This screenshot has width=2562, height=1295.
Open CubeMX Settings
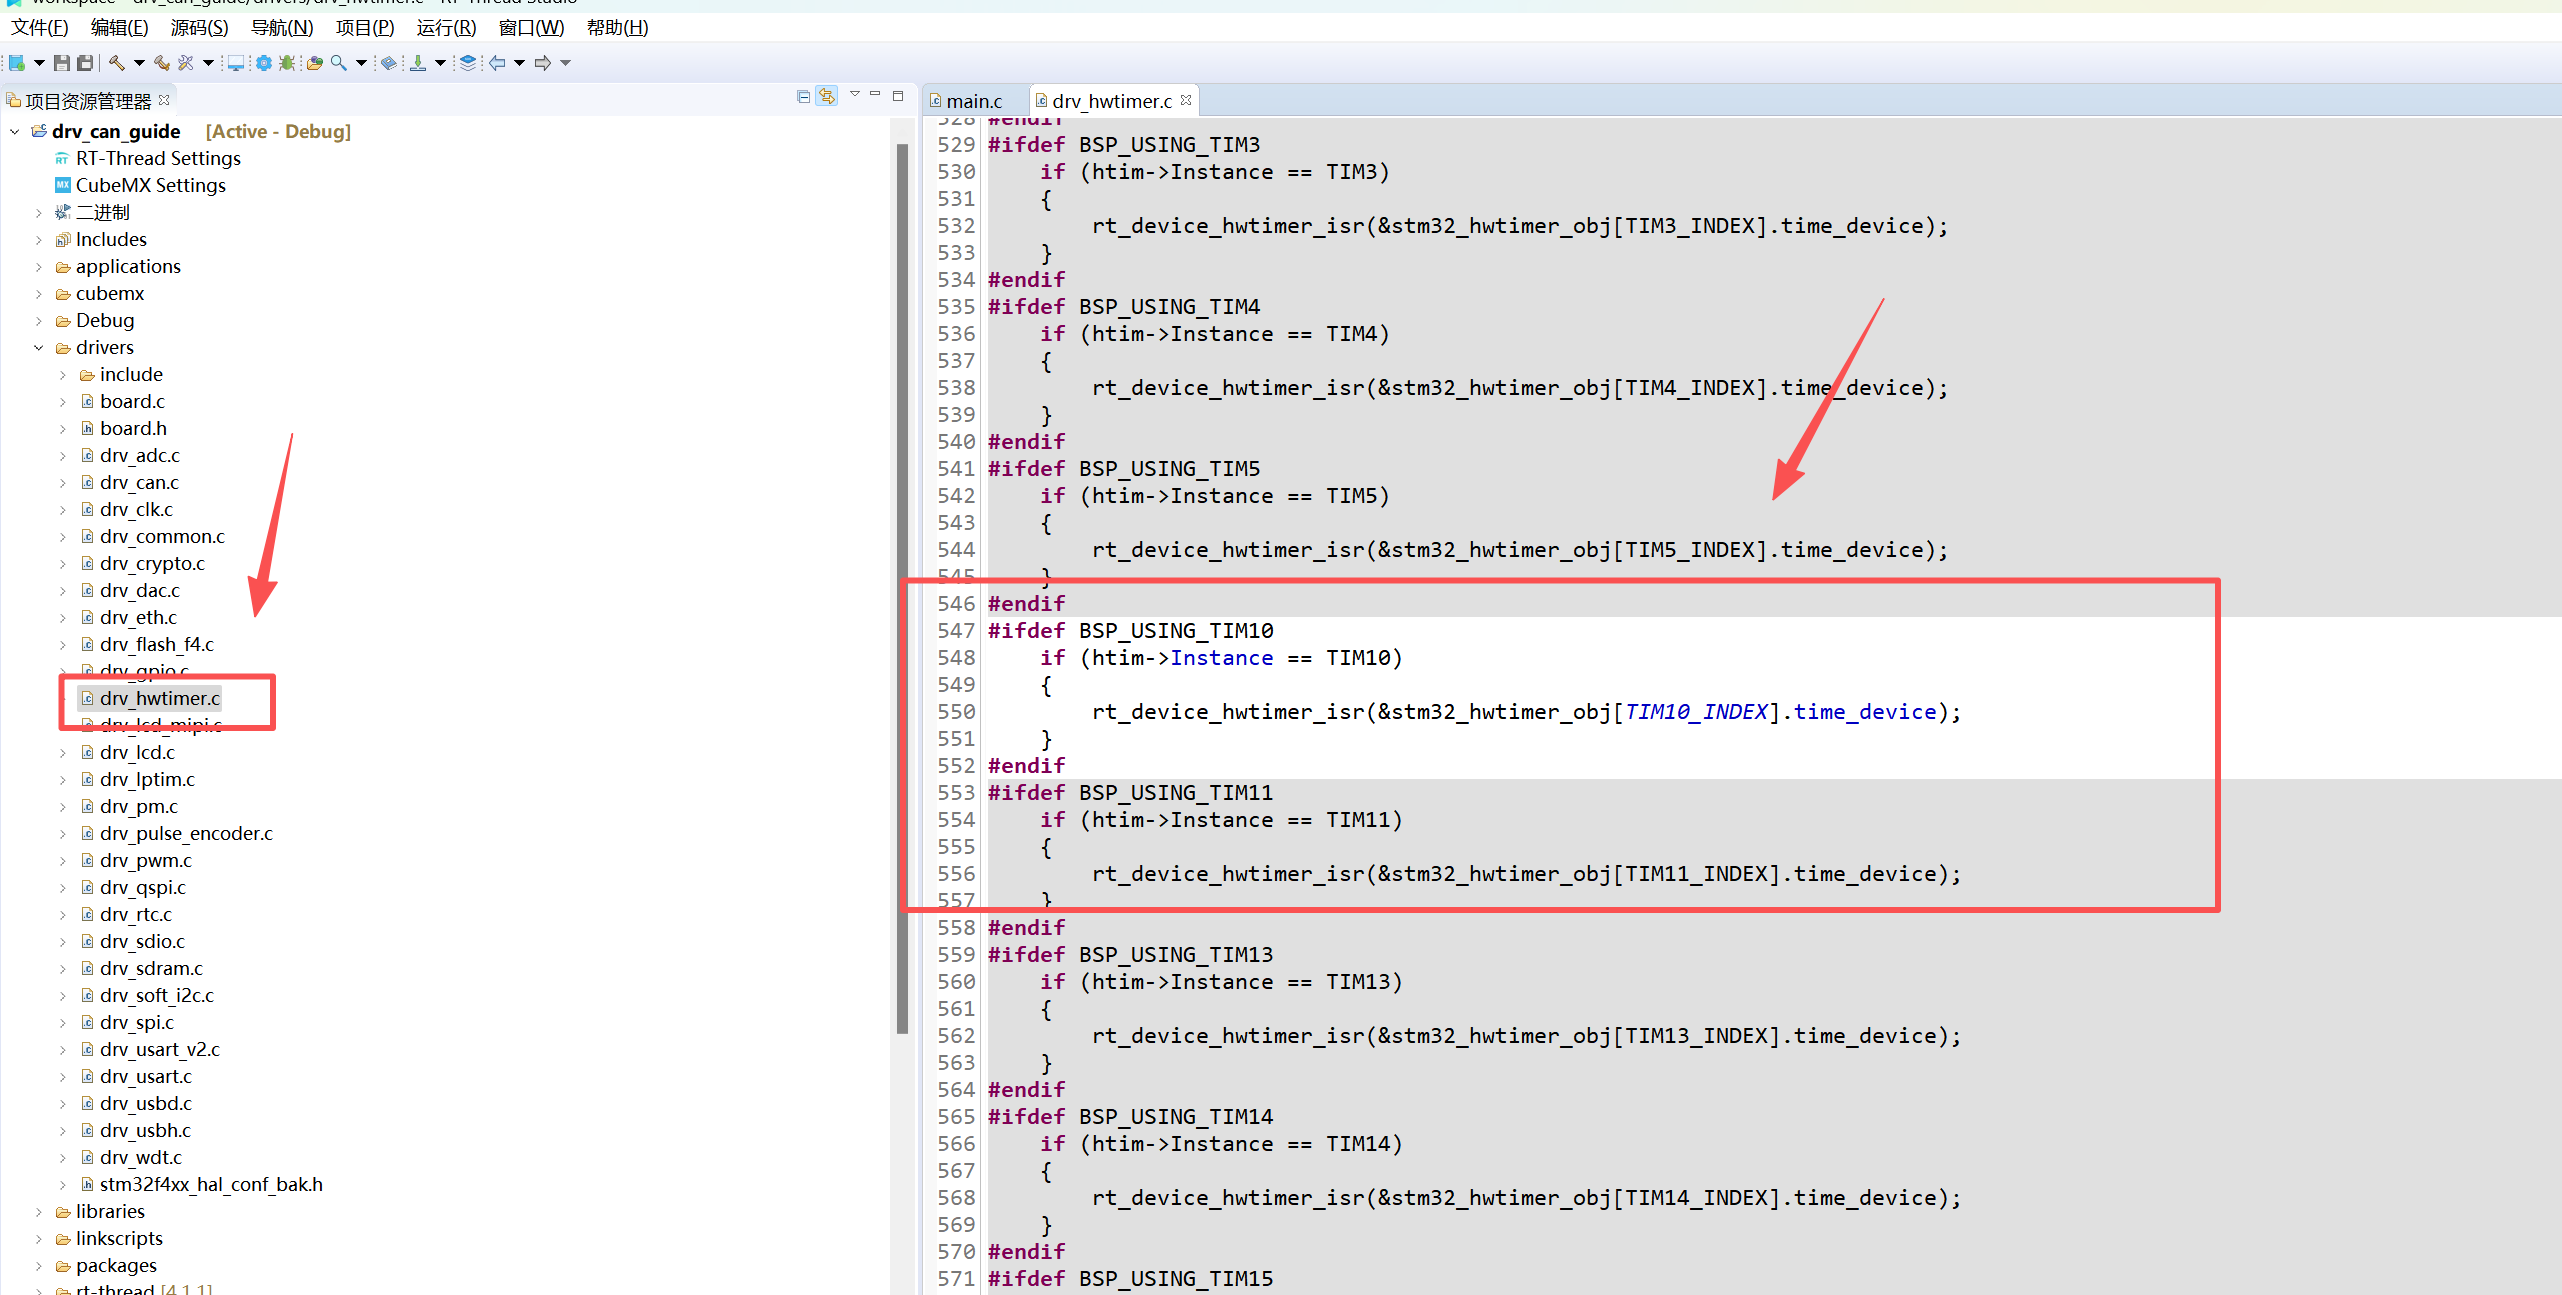150,185
